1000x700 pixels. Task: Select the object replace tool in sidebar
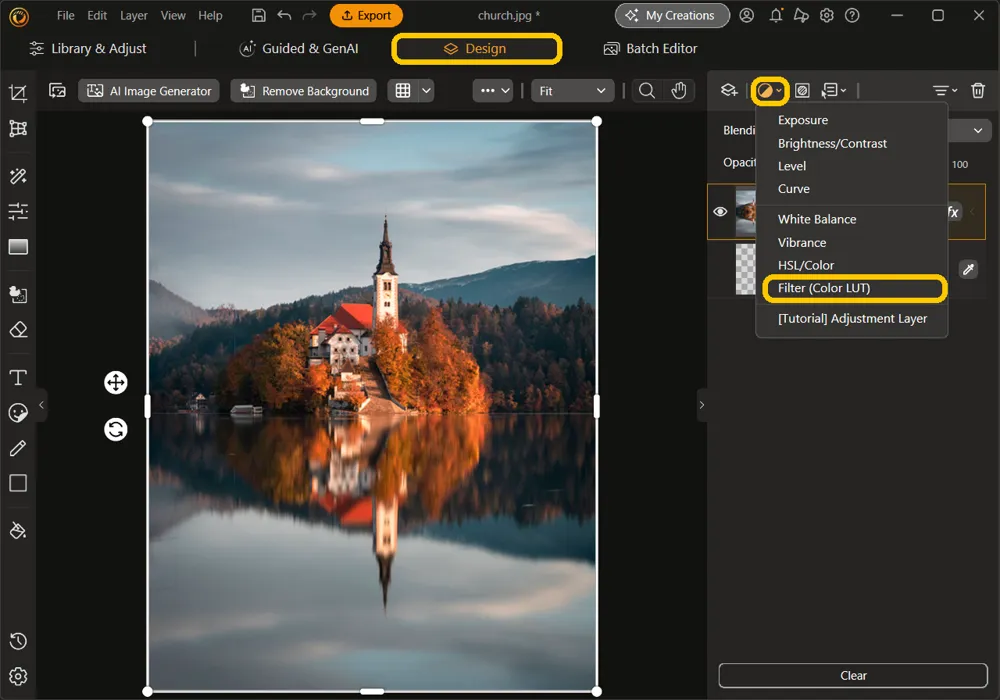(x=18, y=294)
